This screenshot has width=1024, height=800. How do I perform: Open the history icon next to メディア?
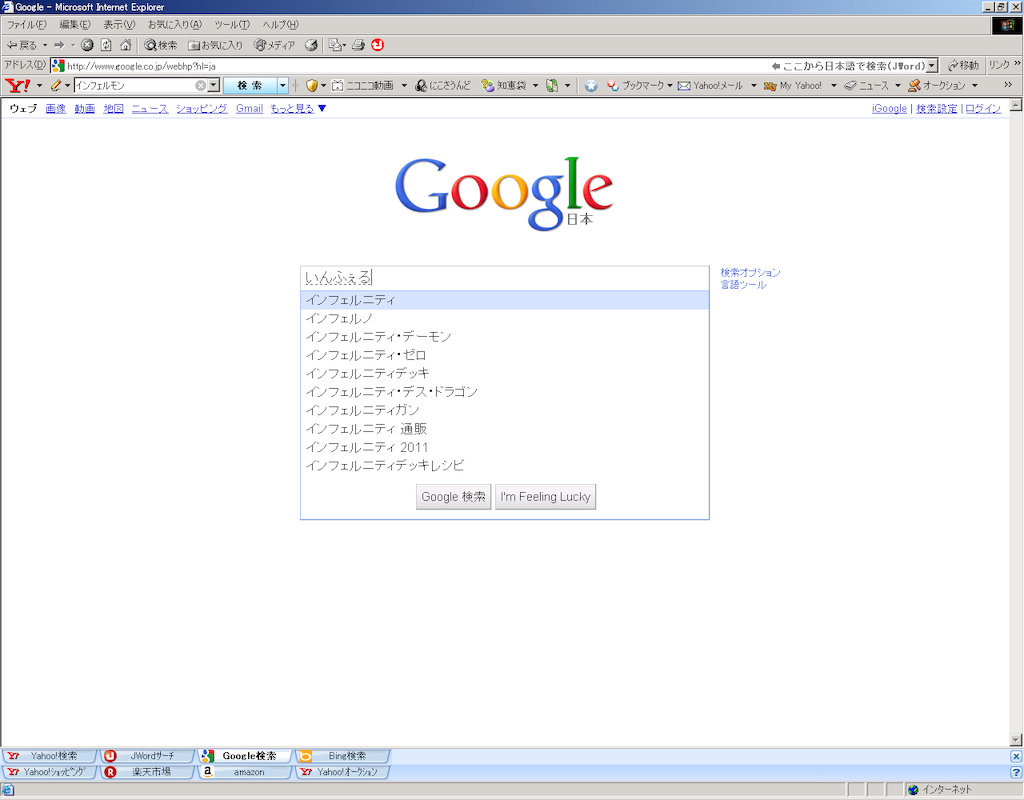[x=312, y=45]
